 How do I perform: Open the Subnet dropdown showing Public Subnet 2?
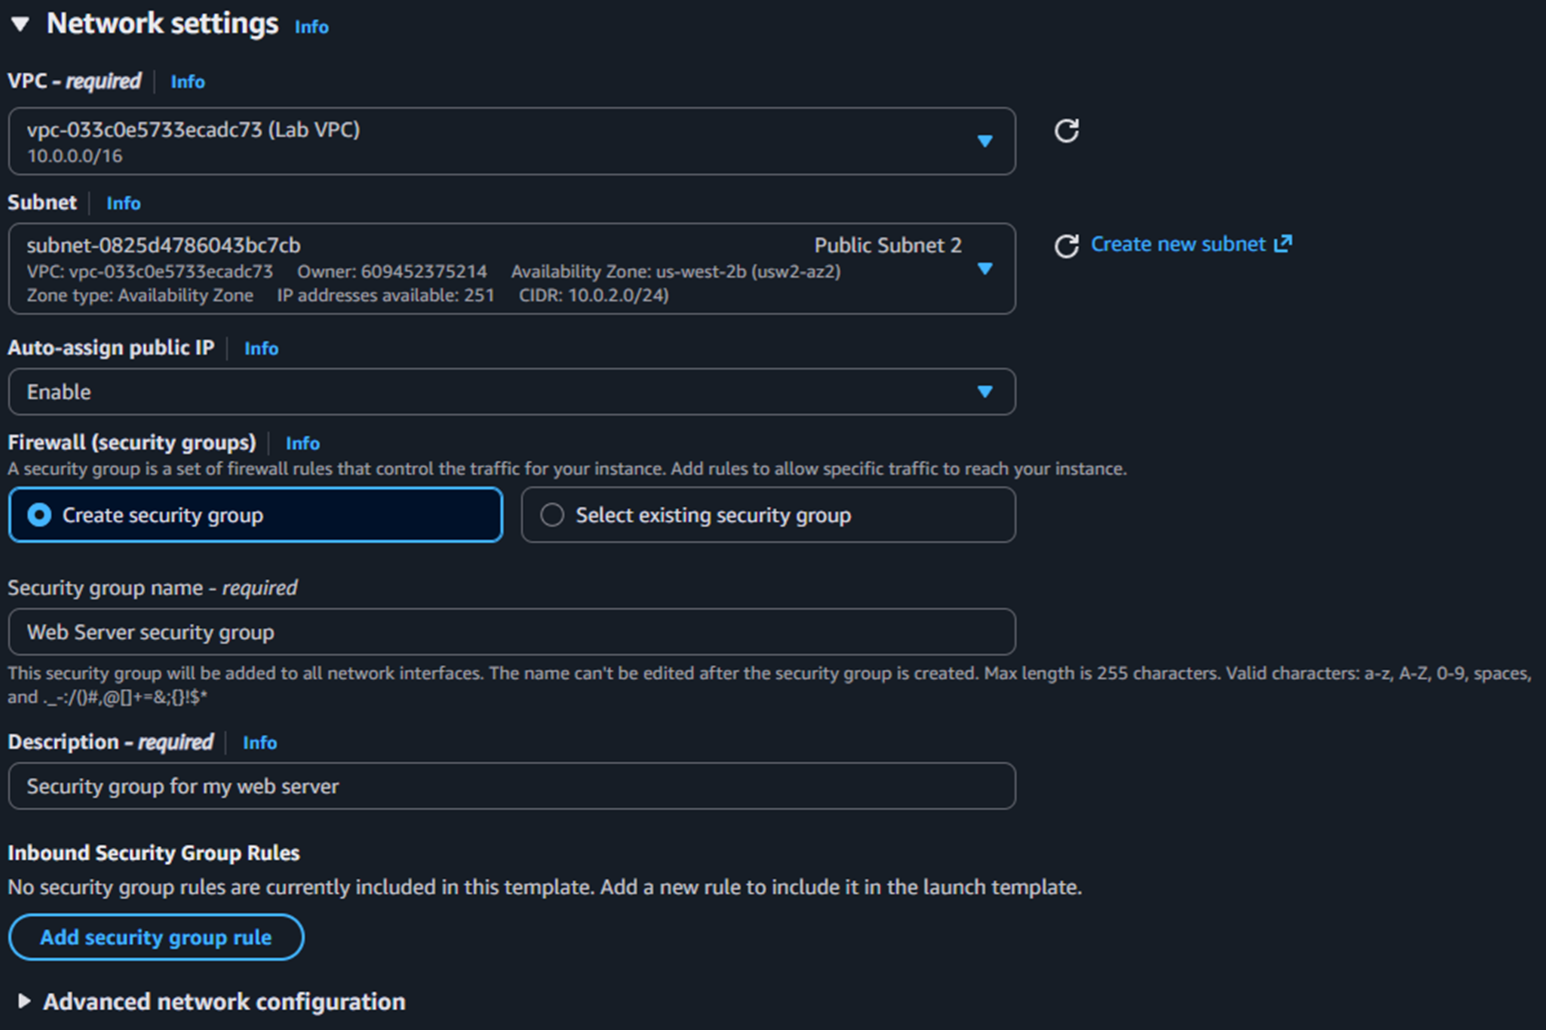tap(985, 269)
